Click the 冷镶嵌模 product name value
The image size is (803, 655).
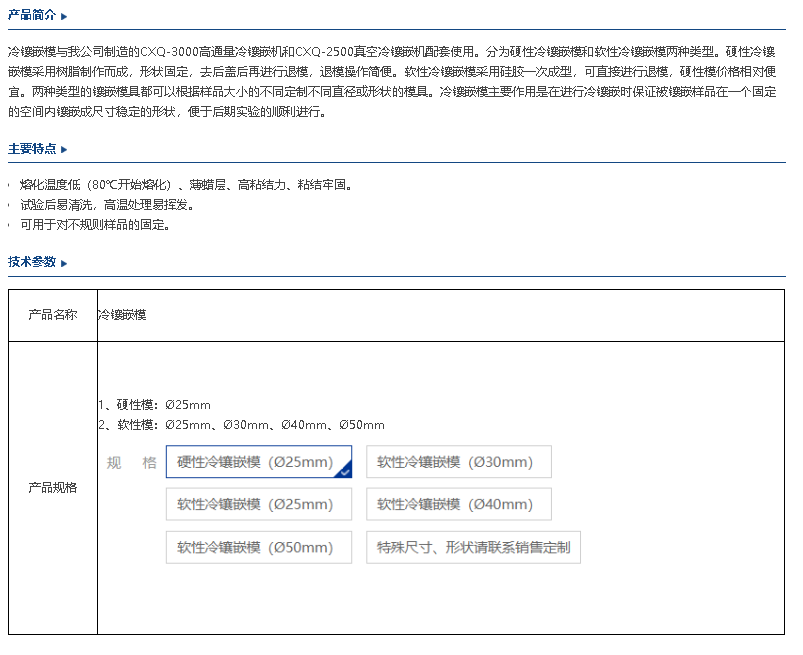coord(122,315)
